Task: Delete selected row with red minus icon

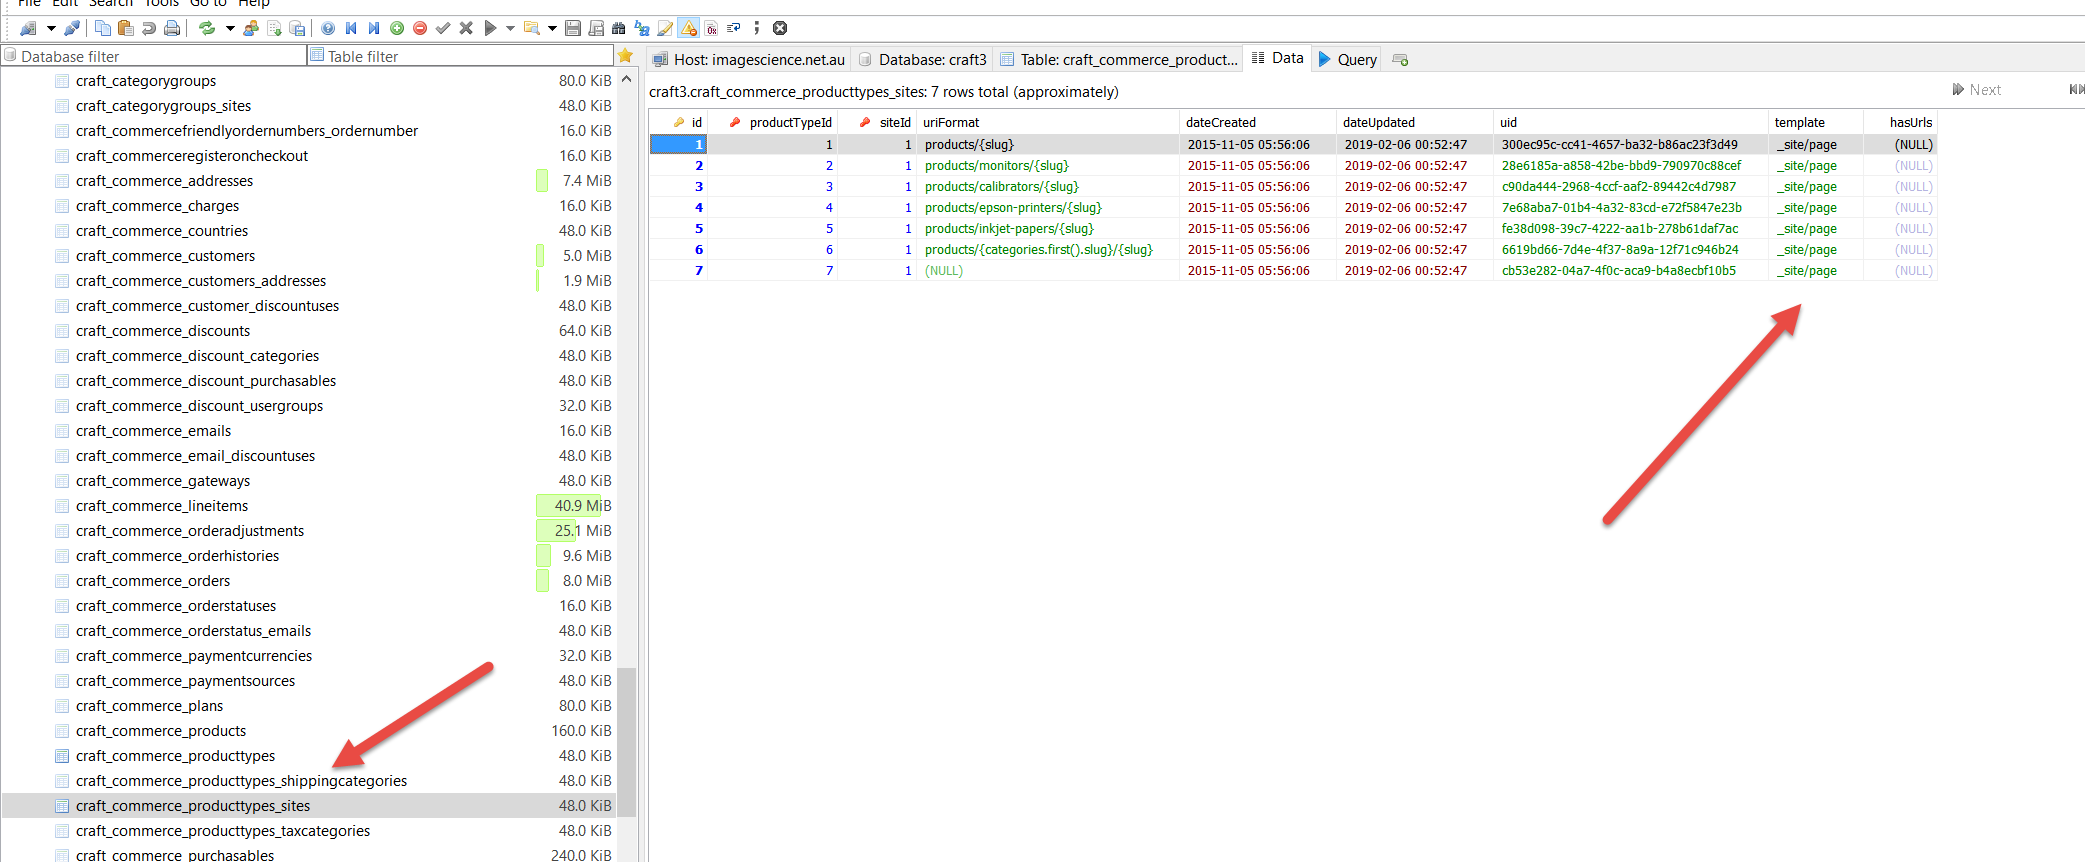Action: click(420, 28)
